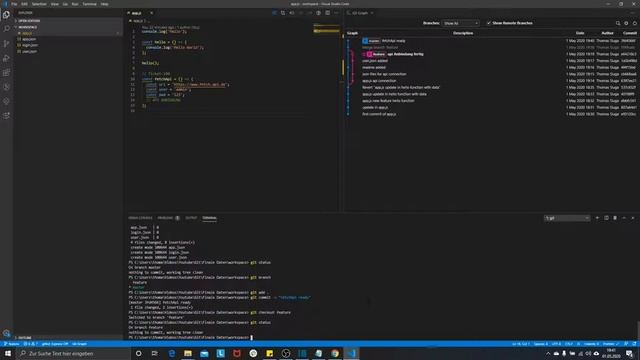Switch to the Problems panel tab

click(168, 218)
